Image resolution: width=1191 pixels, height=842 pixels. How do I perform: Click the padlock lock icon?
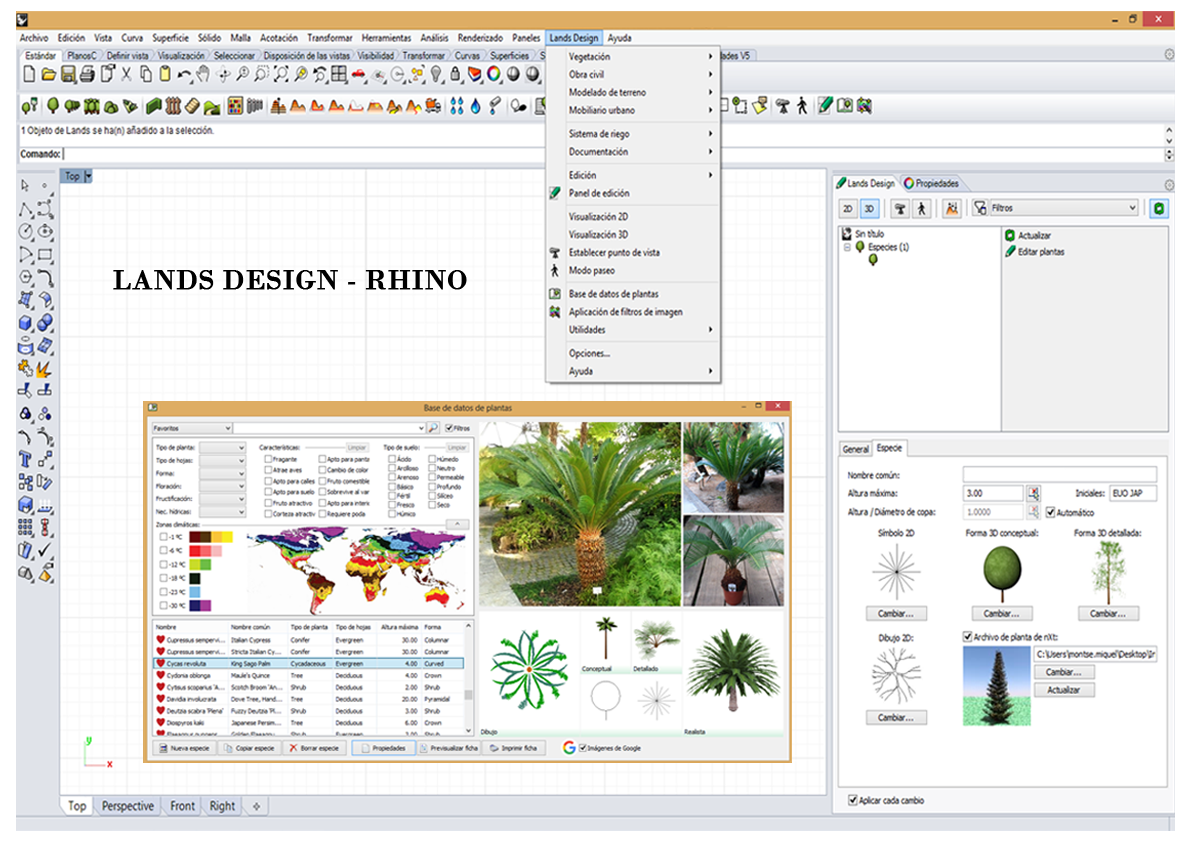click(455, 74)
